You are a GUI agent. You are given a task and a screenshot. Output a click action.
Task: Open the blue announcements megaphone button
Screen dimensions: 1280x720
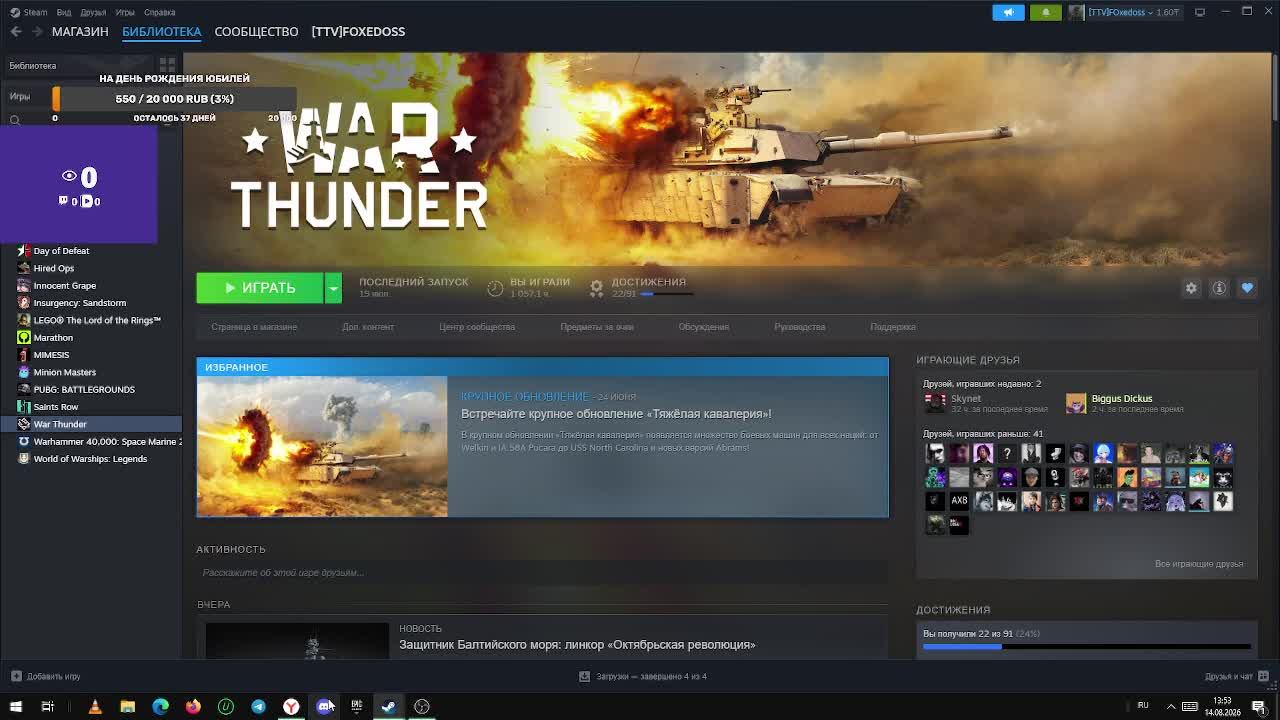(1008, 12)
